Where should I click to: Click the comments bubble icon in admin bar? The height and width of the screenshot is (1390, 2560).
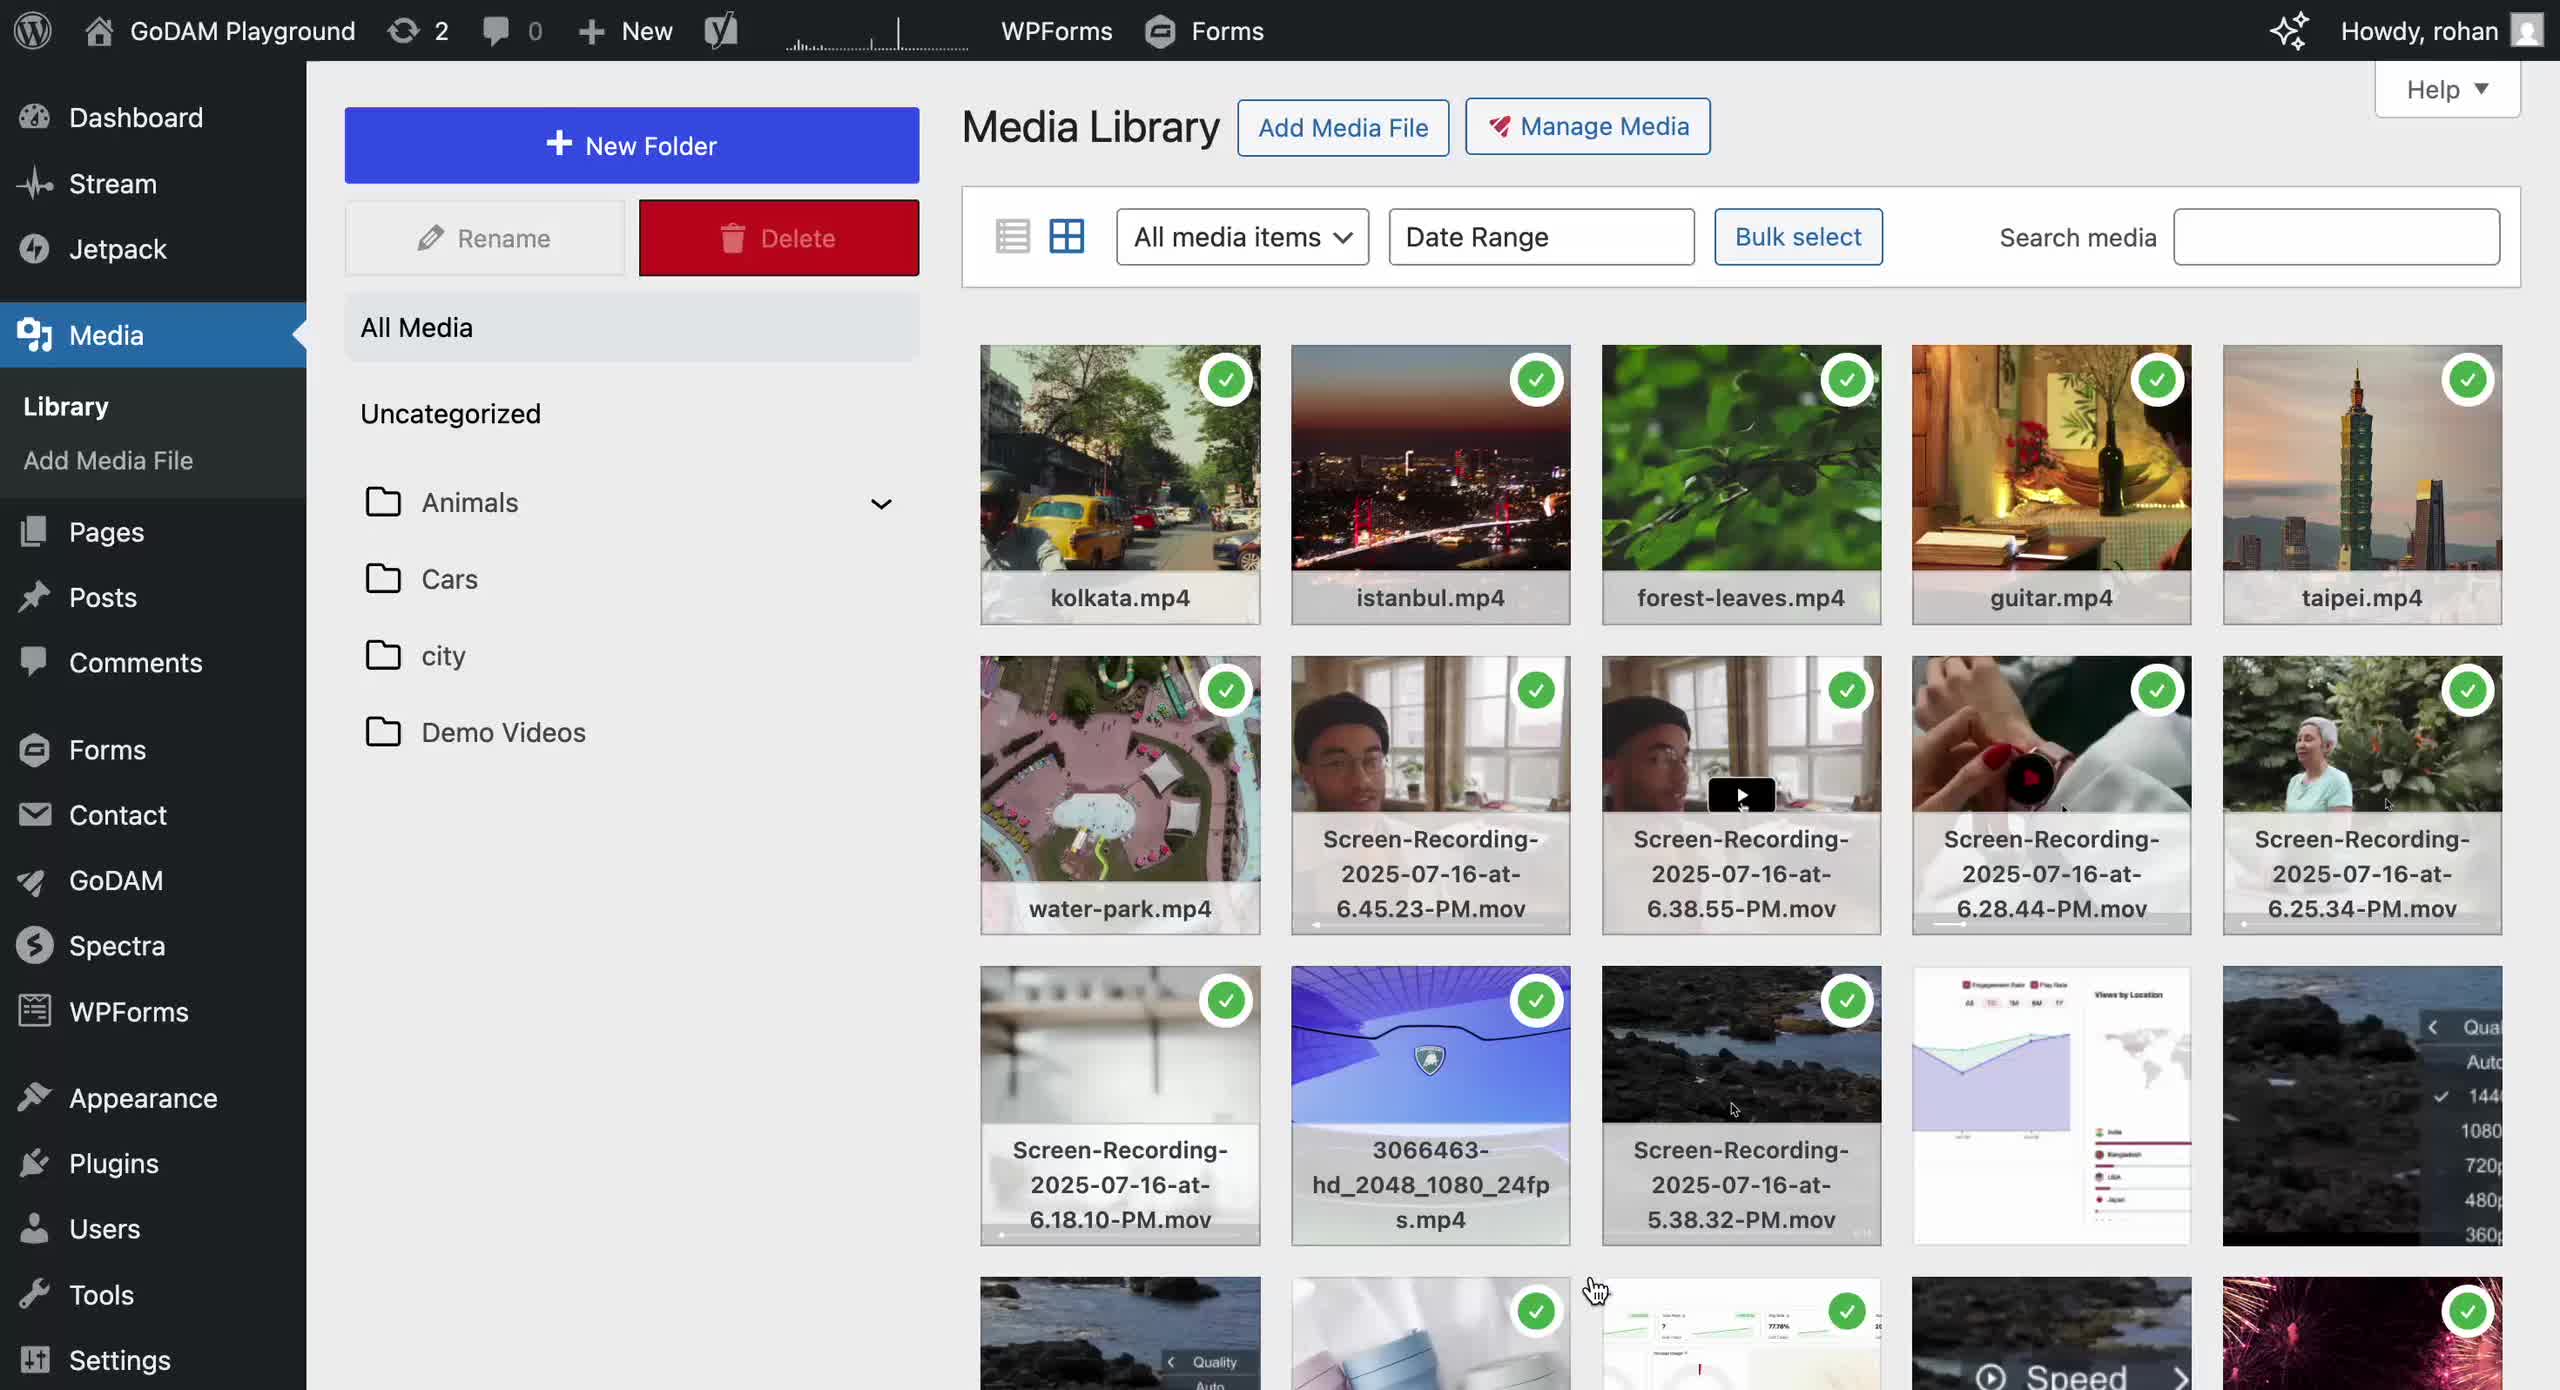click(x=499, y=31)
